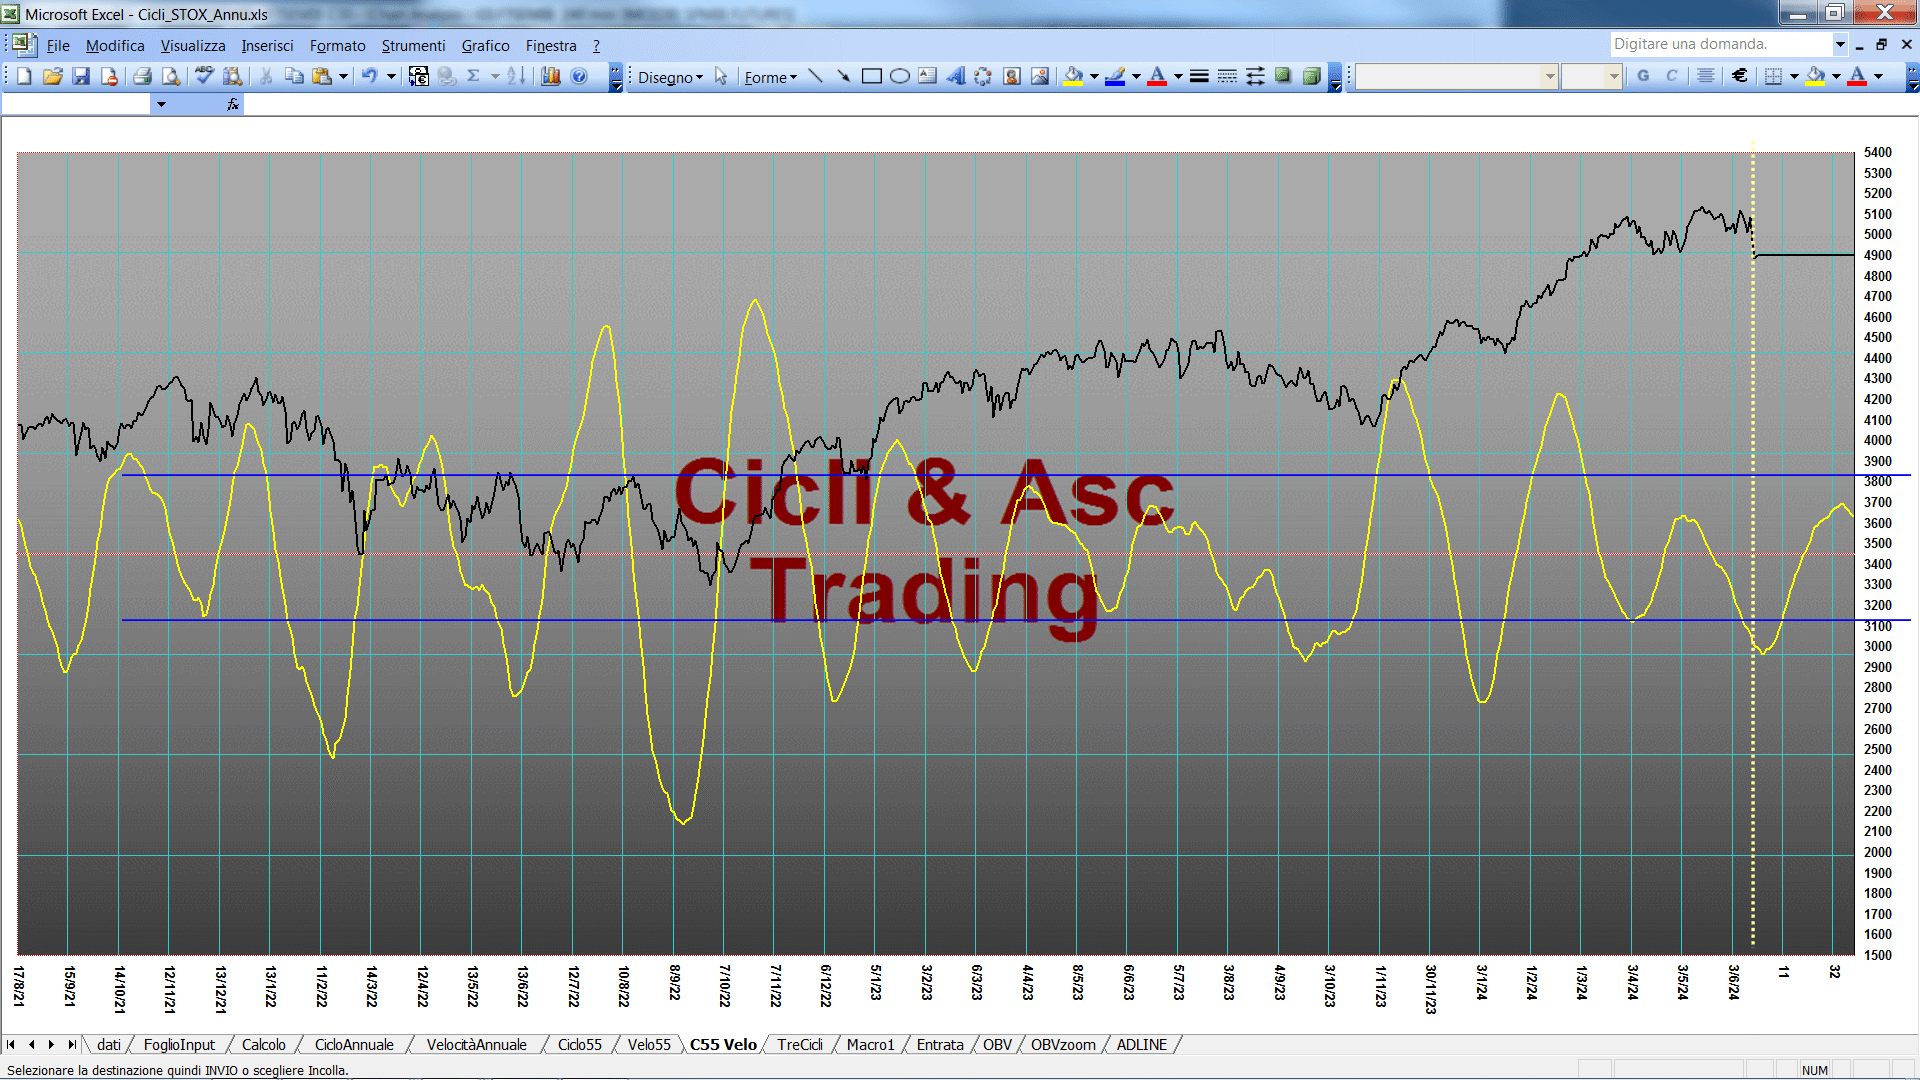Open the Visualizza menu
The width and height of the screenshot is (1920, 1080).
(193, 46)
